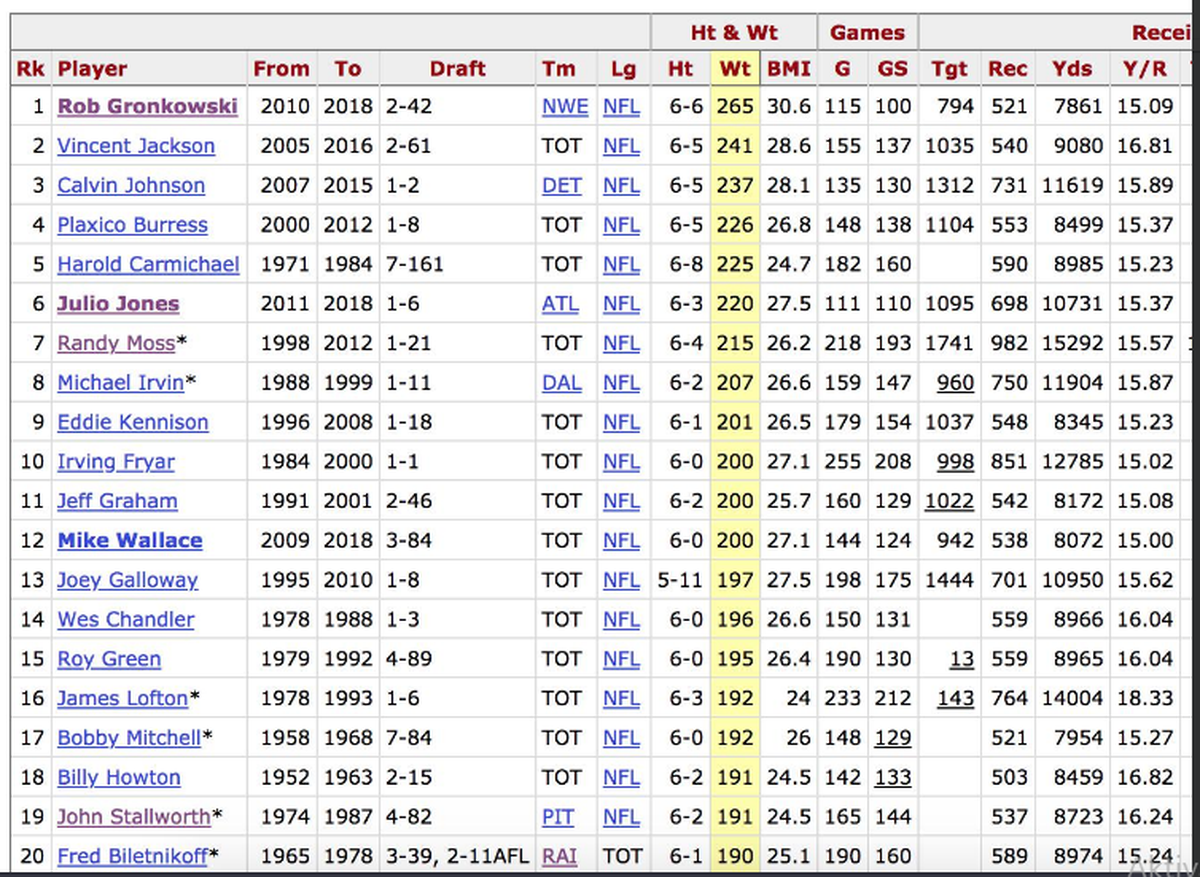Sort table by Yds column header
The height and width of the screenshot is (877, 1200).
point(1072,69)
